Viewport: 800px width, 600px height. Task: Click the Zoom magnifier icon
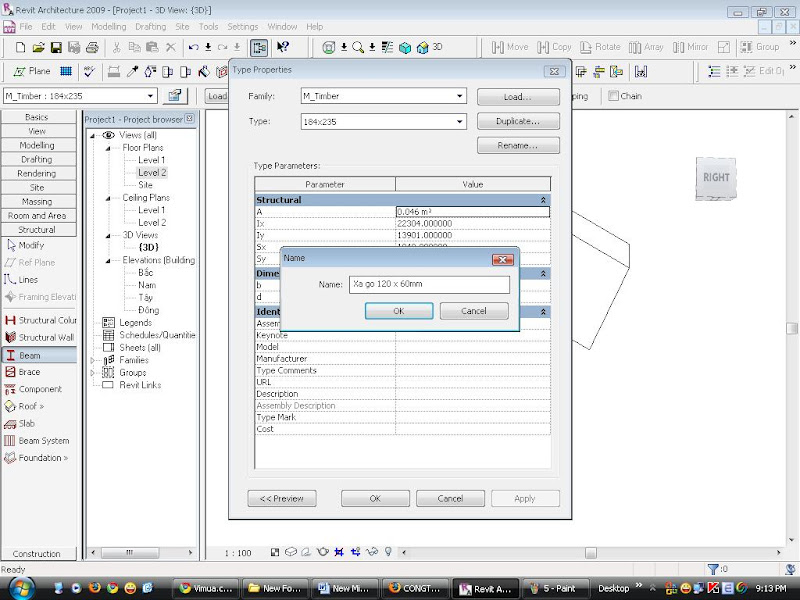click(358, 47)
